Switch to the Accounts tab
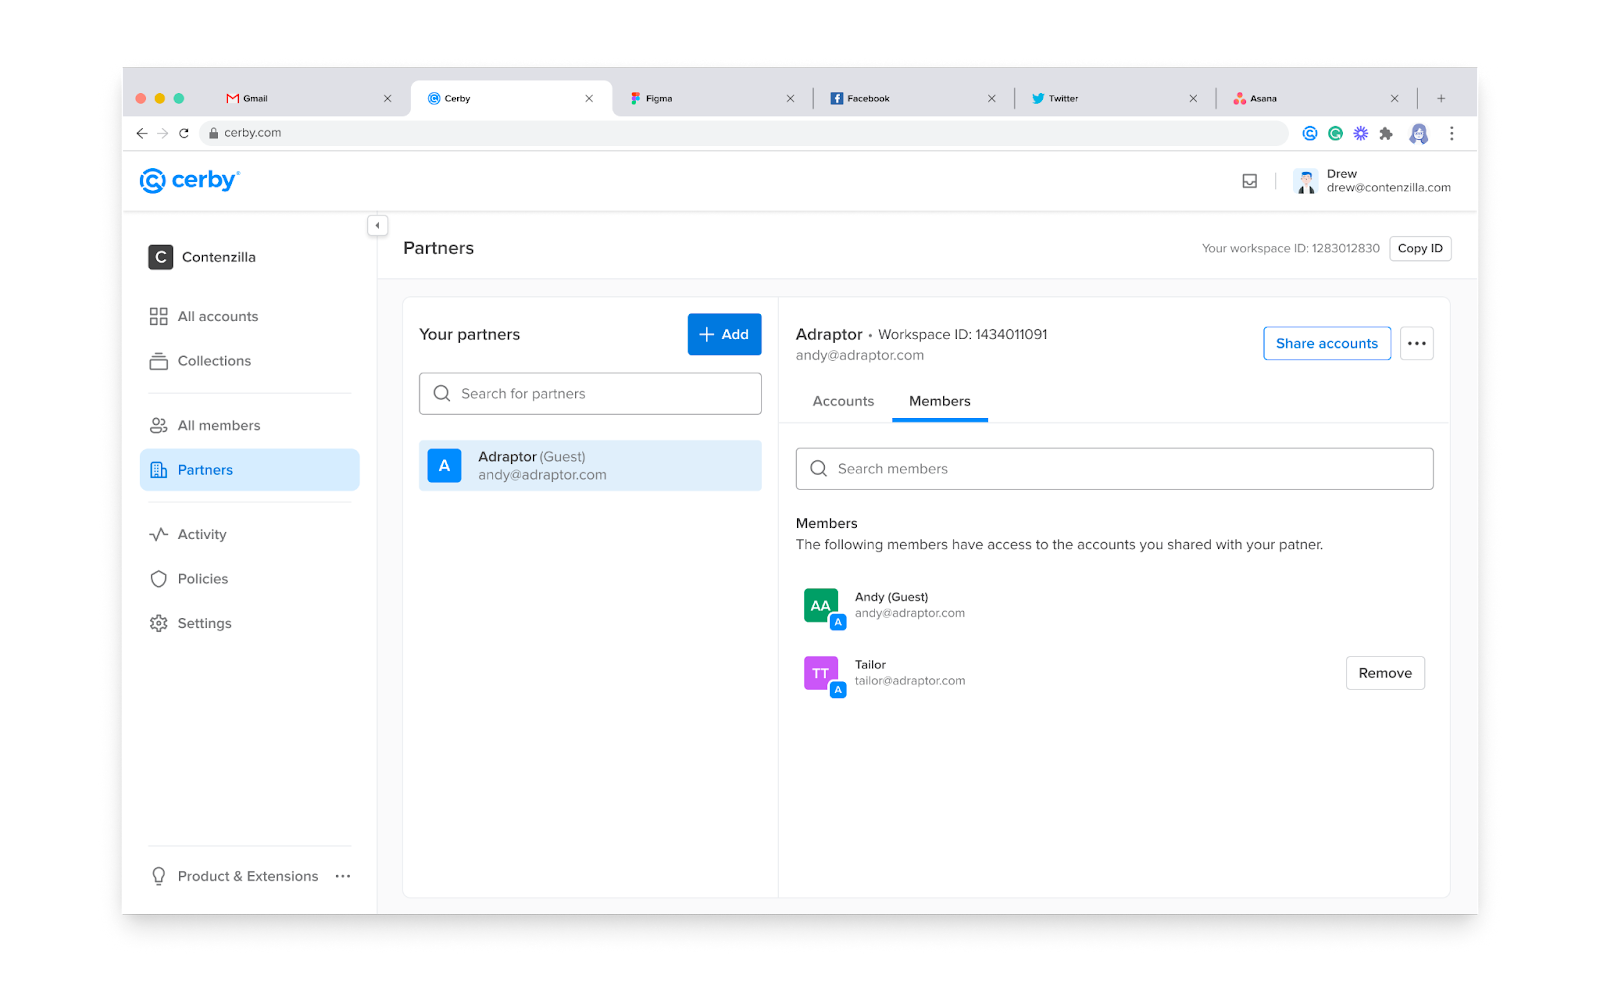The image size is (1600, 982). click(843, 401)
